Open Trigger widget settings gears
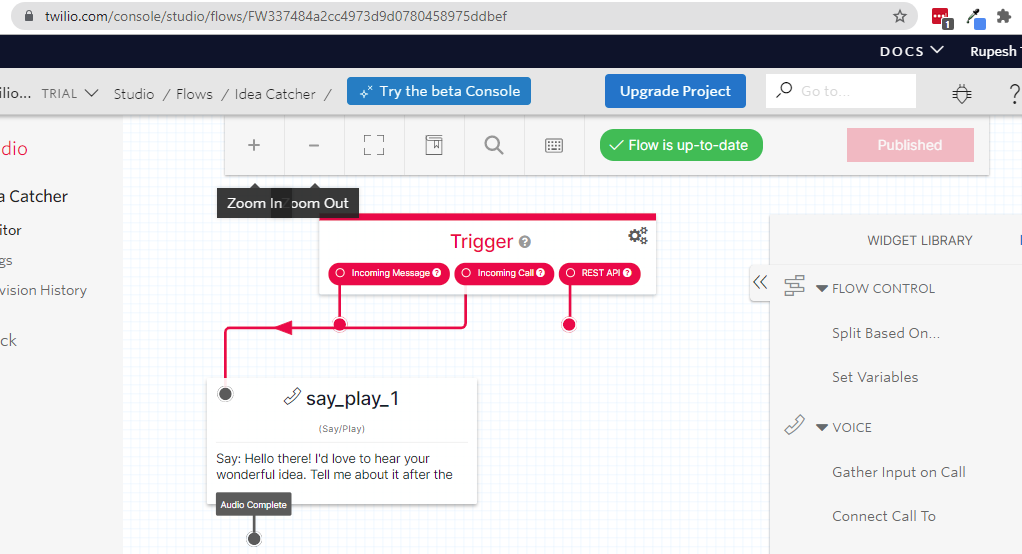Viewport: 1022px width, 554px height. (x=638, y=235)
